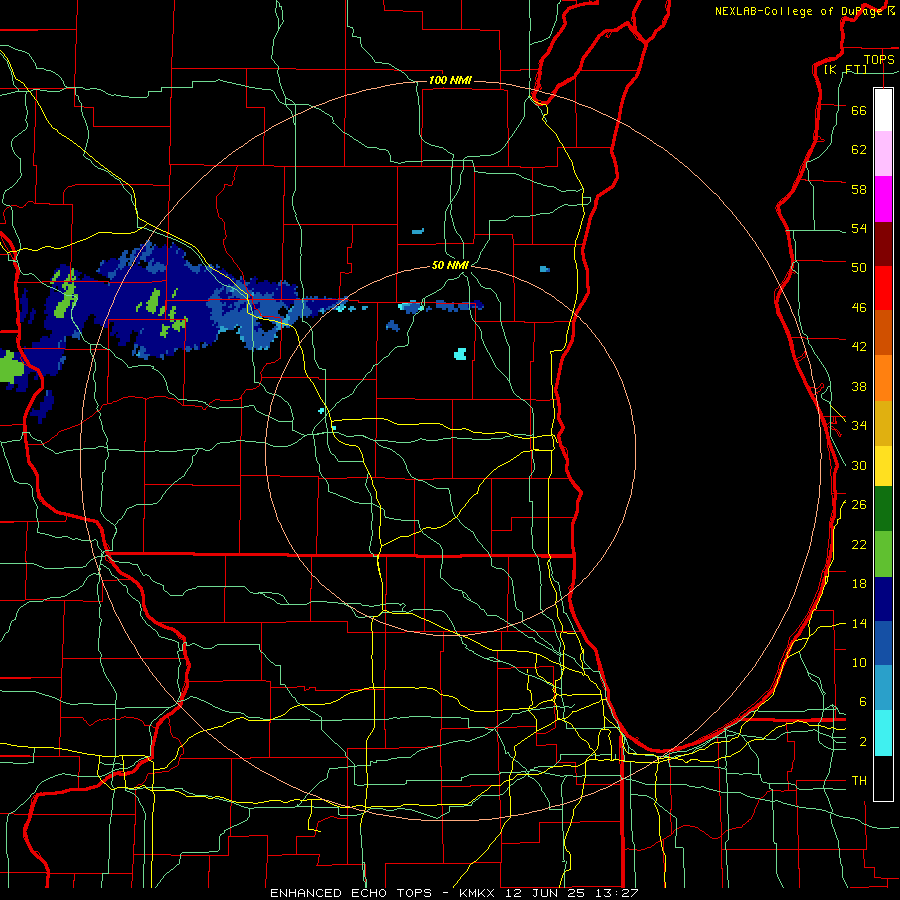Click the legend value "66"
900x900 pixels.
tap(859, 110)
